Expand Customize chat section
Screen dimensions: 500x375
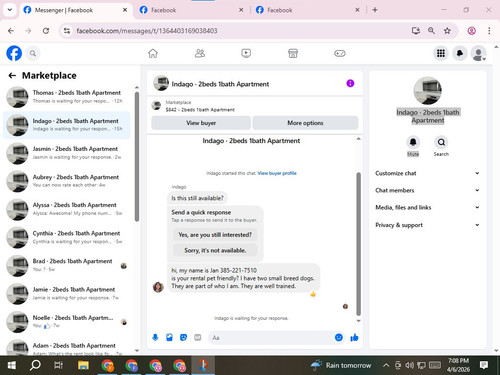tap(428, 173)
